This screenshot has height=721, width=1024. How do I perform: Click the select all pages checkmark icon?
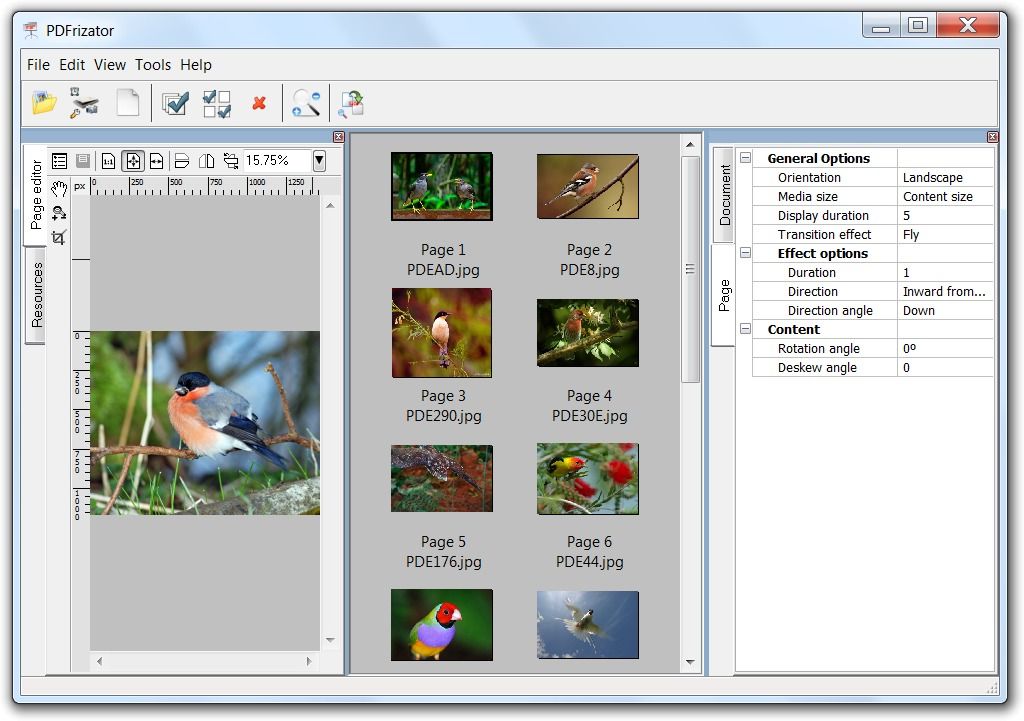click(x=175, y=103)
